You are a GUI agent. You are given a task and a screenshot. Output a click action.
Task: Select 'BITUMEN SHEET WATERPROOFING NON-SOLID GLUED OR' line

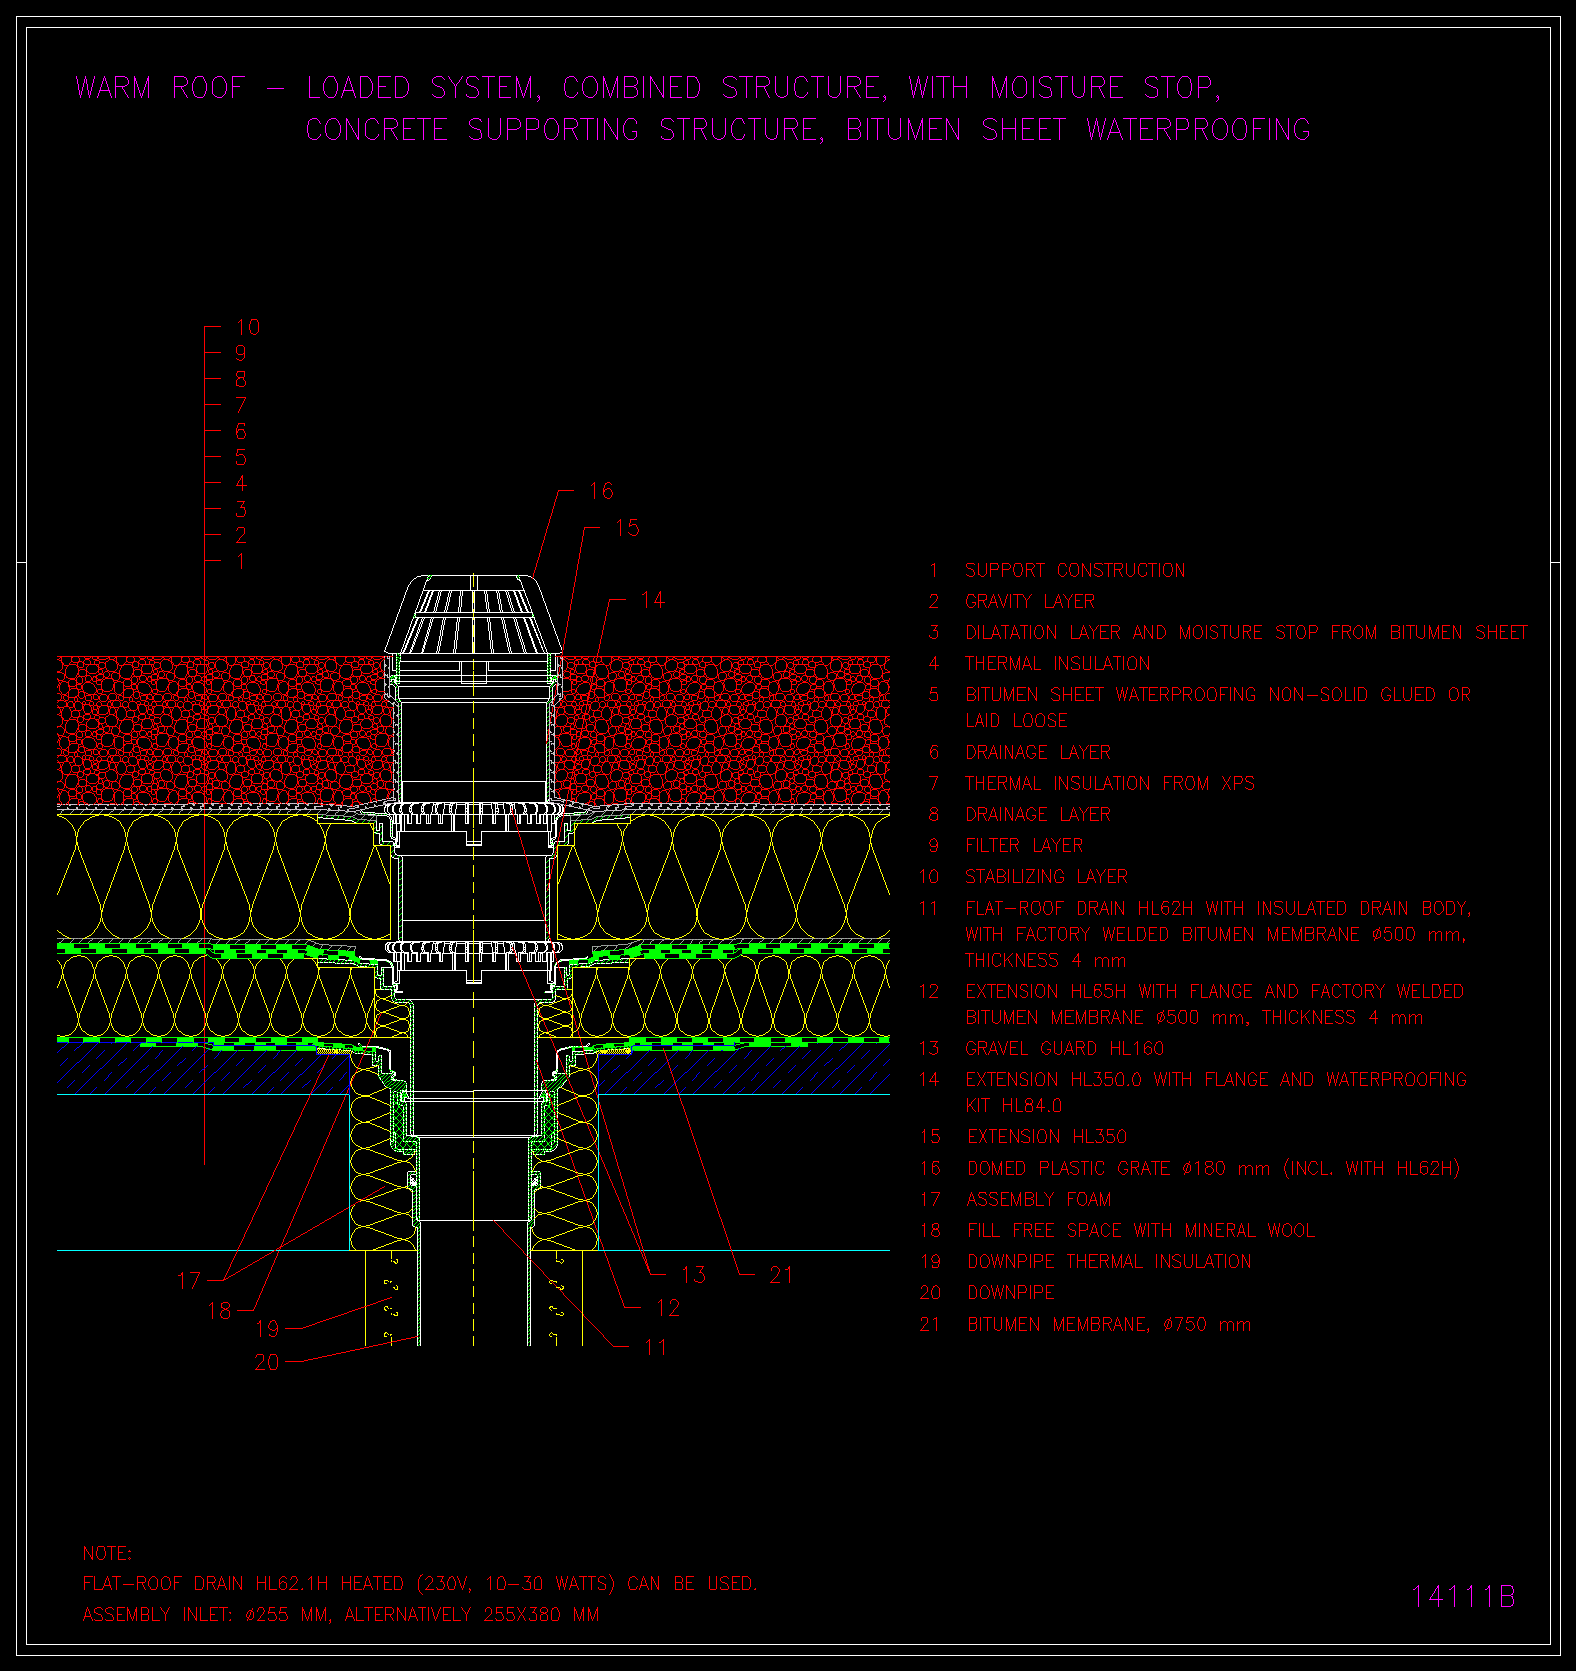point(1218,695)
